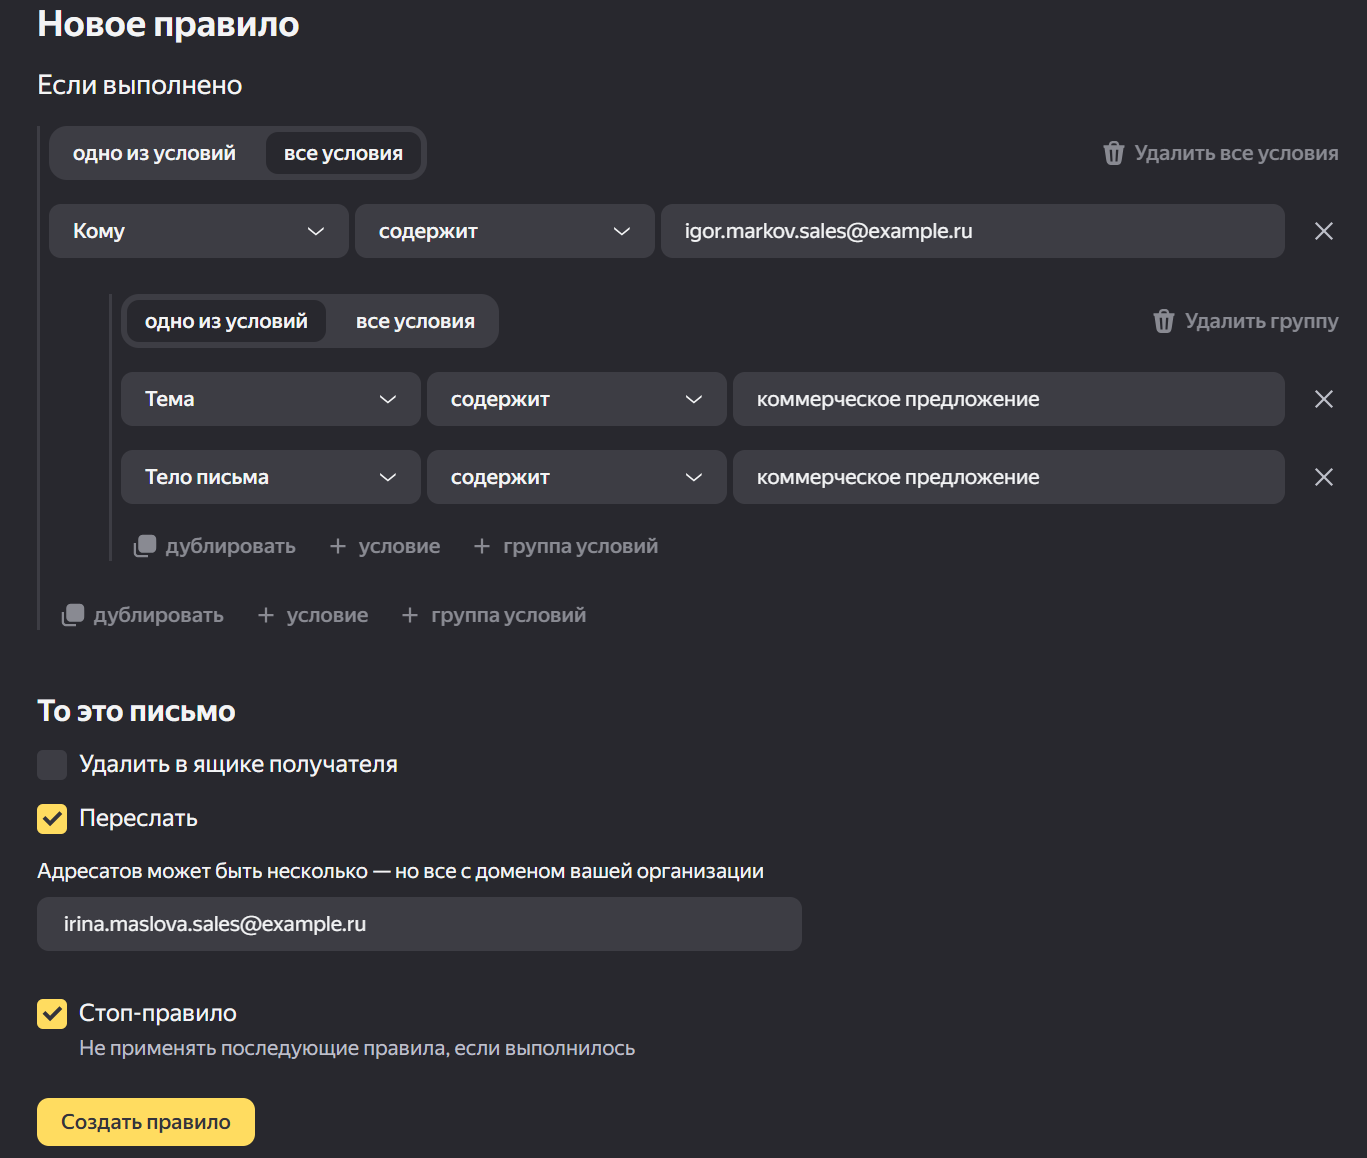
Task: Open содержит operator dropdown for Тело письма
Action: pyautogui.click(x=576, y=477)
